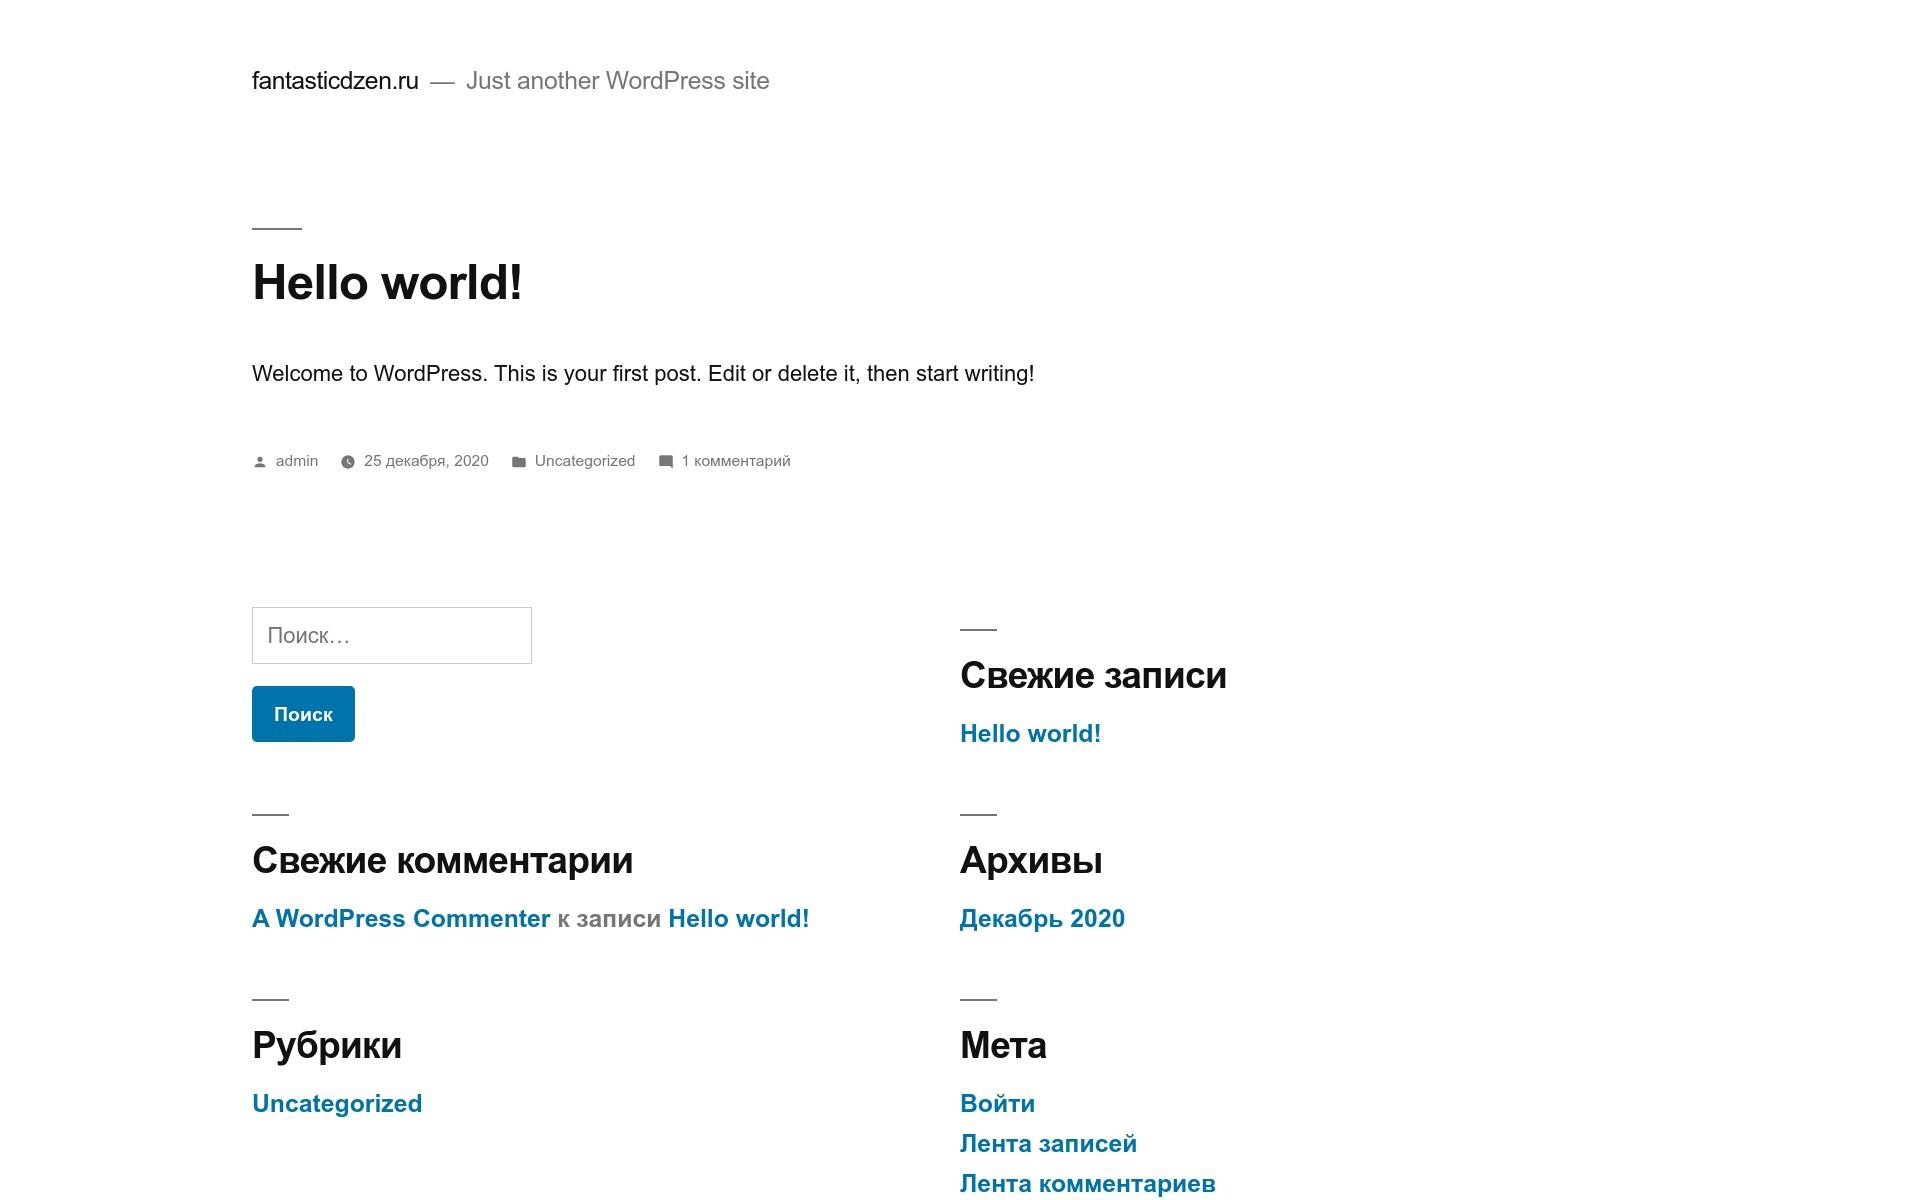
Task: Click the clock icon before the date
Action: point(348,462)
